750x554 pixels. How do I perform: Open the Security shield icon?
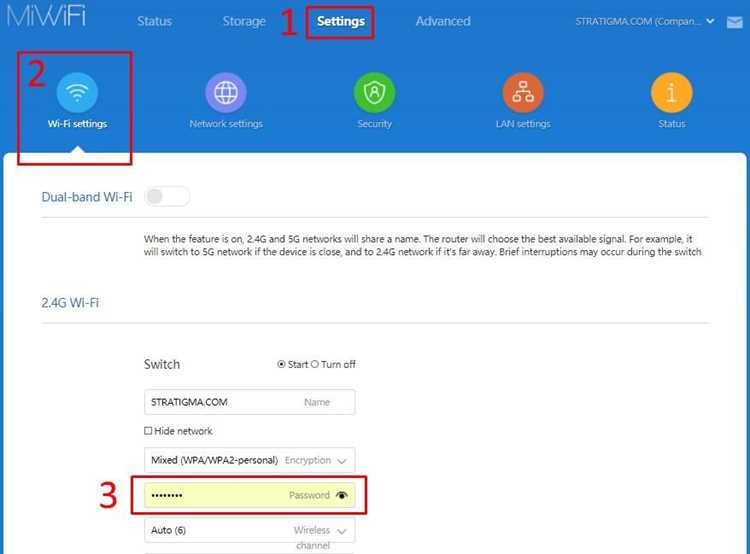tap(375, 92)
